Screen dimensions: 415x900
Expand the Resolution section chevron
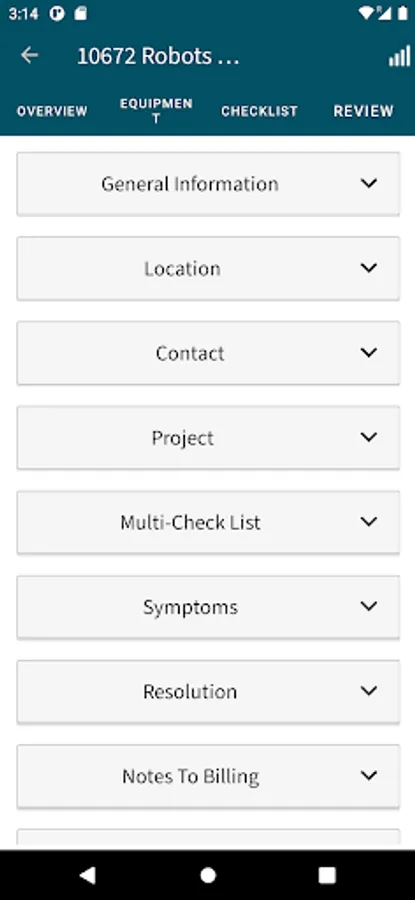[369, 690]
